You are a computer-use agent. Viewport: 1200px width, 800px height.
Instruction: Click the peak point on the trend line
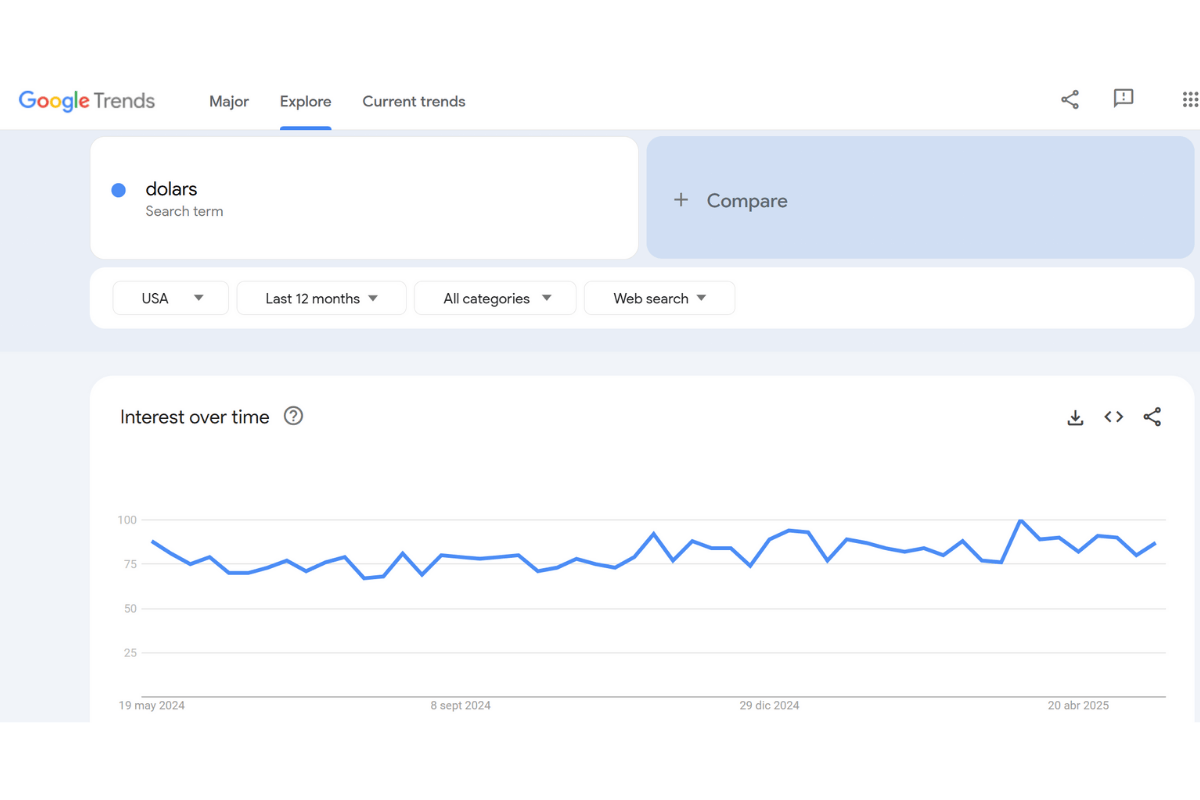click(1022, 520)
